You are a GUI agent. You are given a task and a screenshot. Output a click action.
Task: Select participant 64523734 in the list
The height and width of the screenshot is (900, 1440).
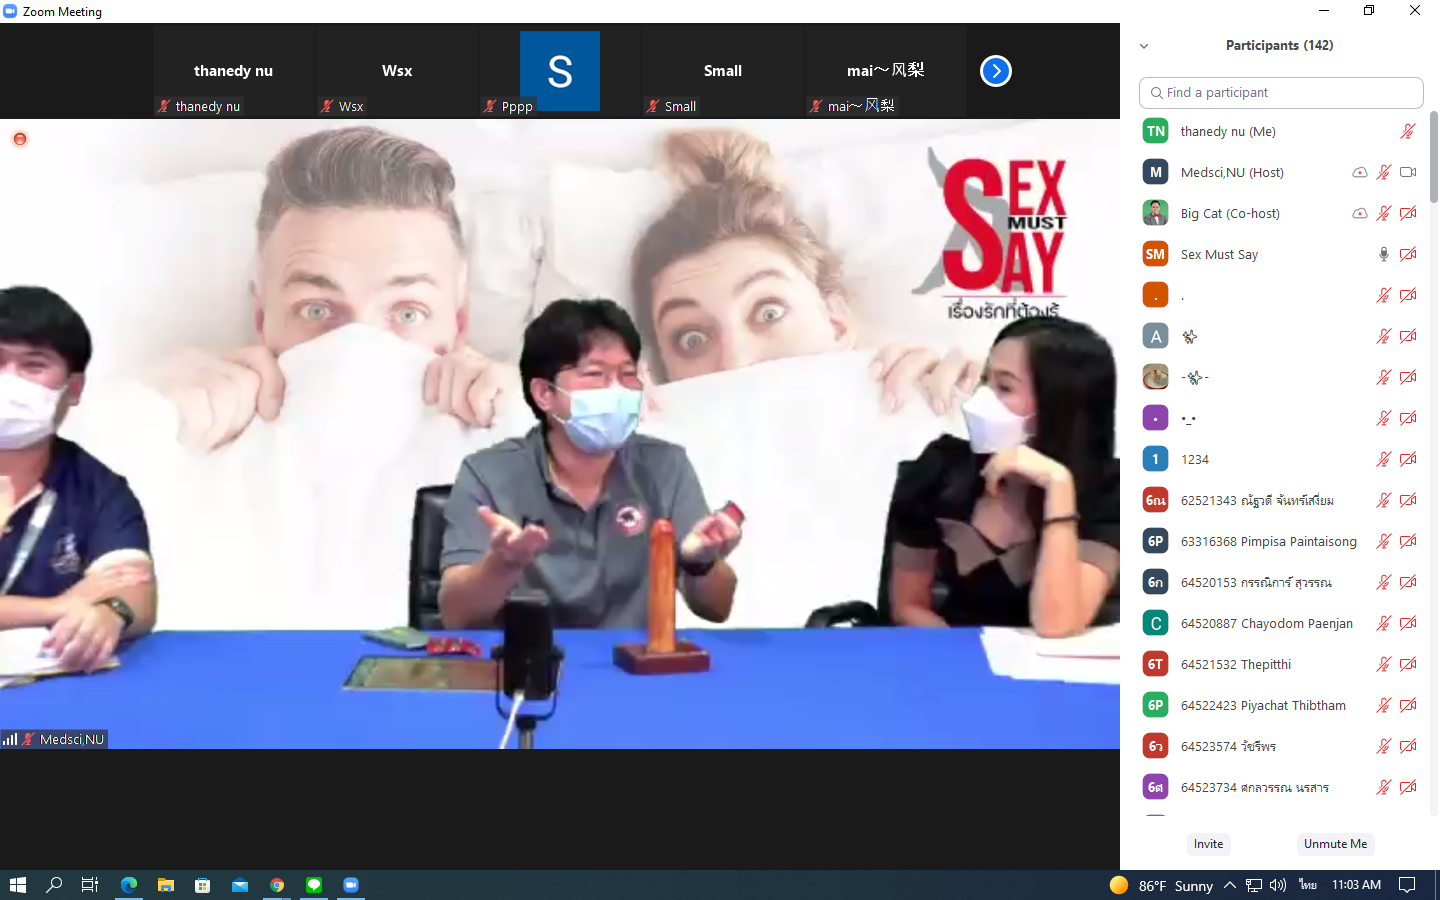(x=1281, y=787)
